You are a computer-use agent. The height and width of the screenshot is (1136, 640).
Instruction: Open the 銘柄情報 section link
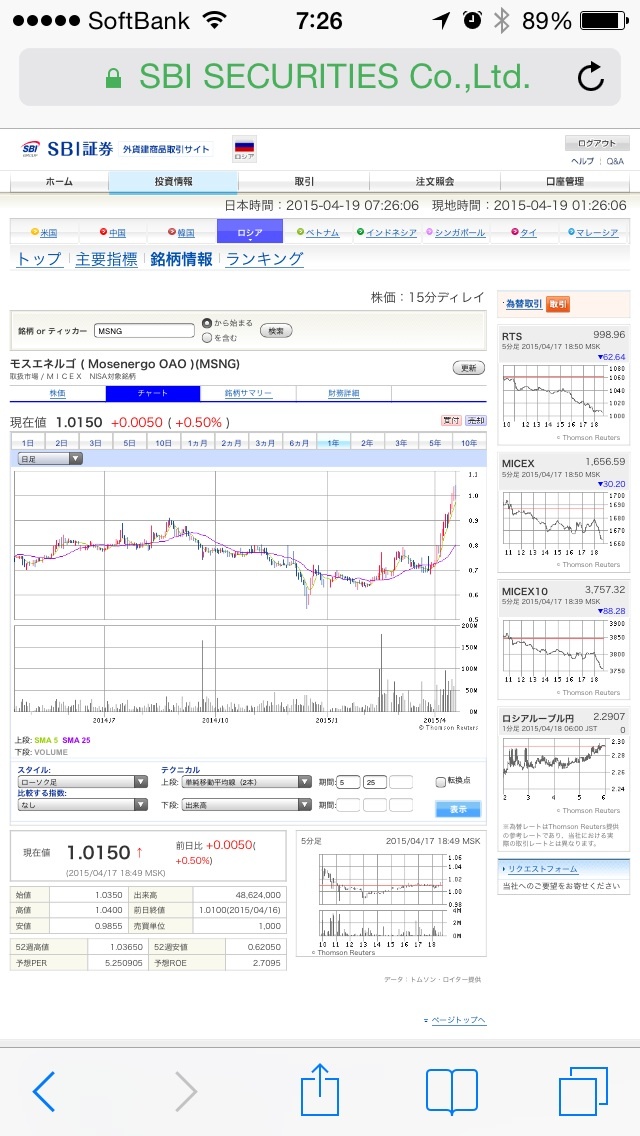(182, 259)
